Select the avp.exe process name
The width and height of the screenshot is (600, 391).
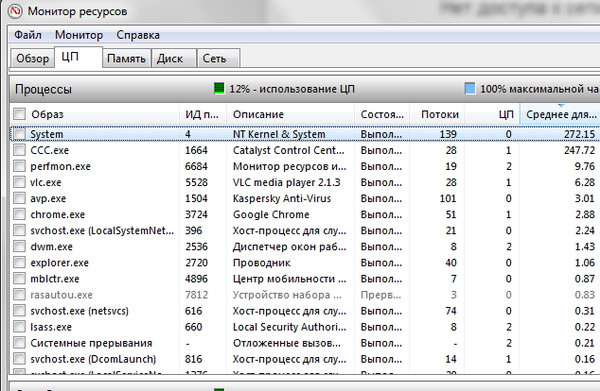click(48, 199)
